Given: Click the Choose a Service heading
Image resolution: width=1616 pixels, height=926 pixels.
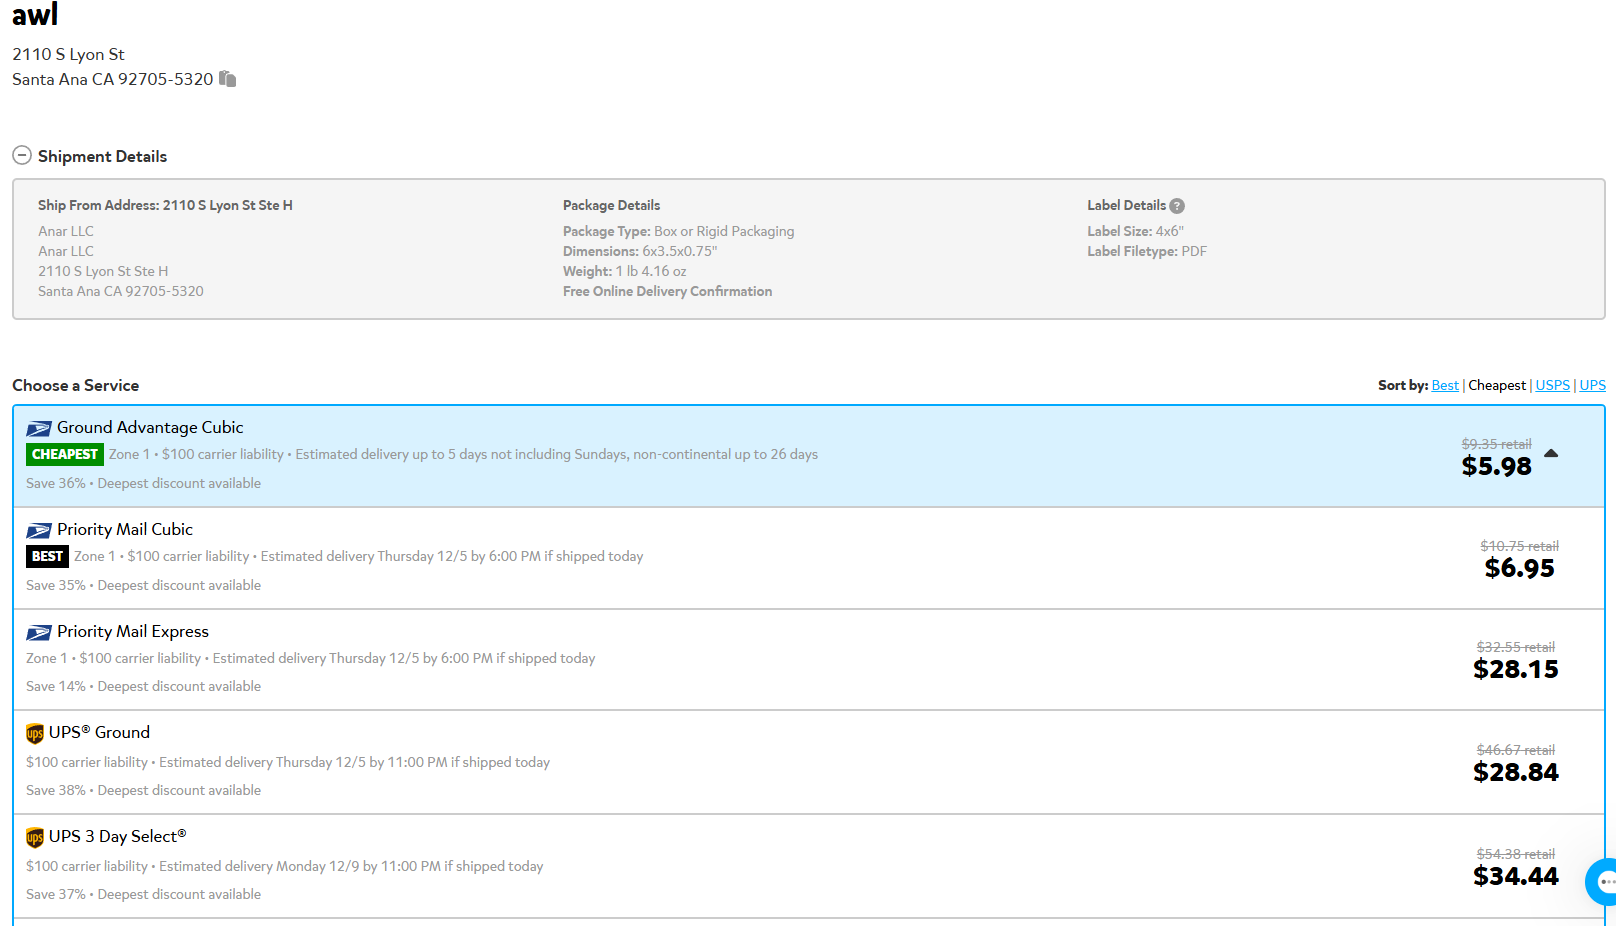Looking at the screenshot, I should click(x=75, y=385).
